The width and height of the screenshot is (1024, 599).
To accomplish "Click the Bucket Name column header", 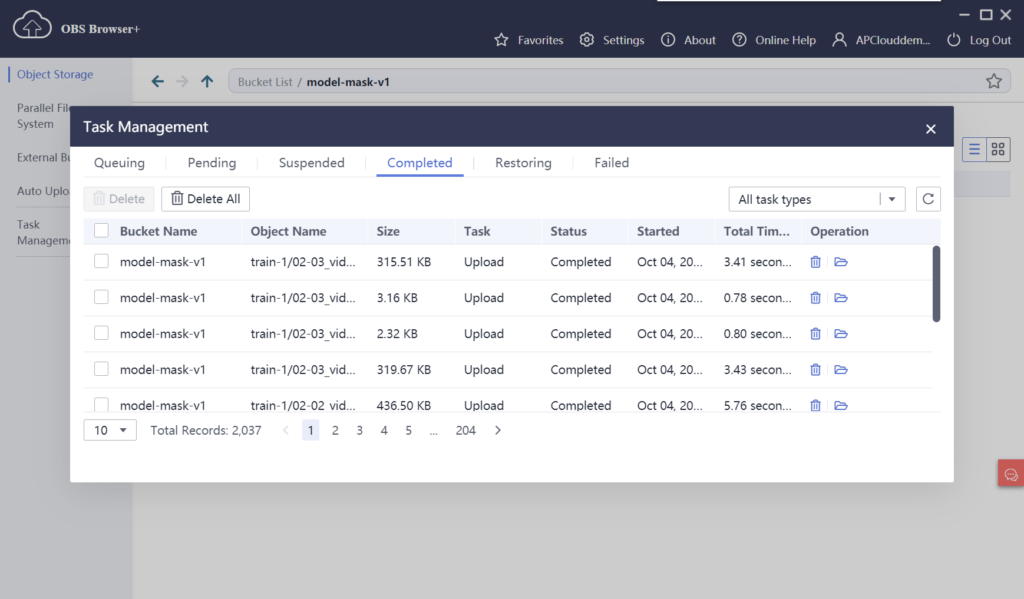I will coord(158,231).
